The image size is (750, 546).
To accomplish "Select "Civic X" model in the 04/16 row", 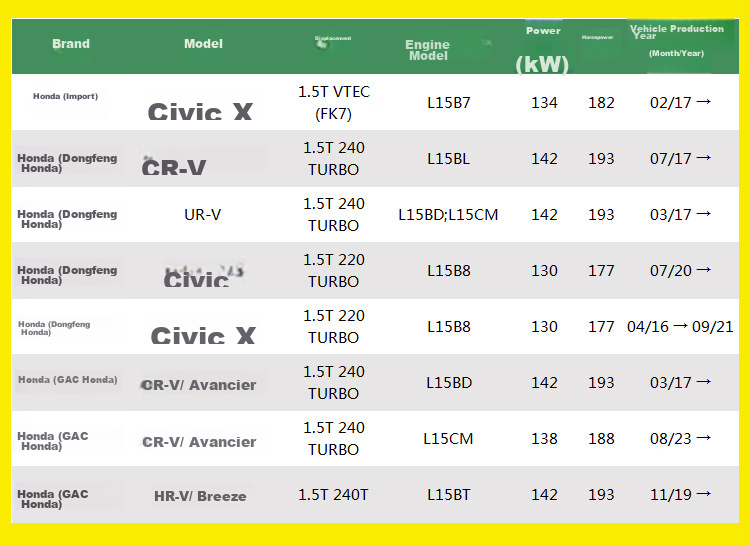I will tap(203, 335).
